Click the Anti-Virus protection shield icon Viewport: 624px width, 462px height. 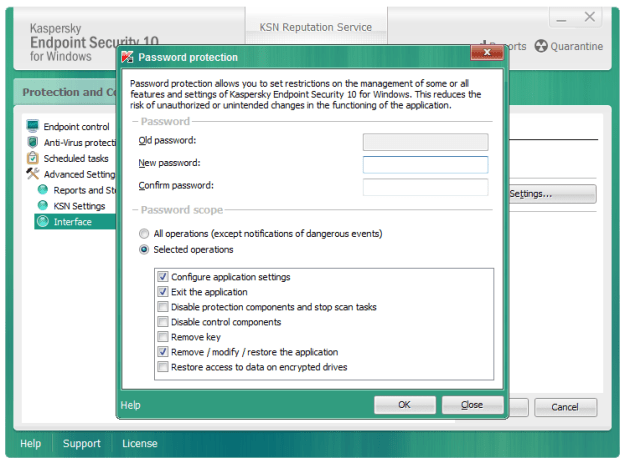33,143
